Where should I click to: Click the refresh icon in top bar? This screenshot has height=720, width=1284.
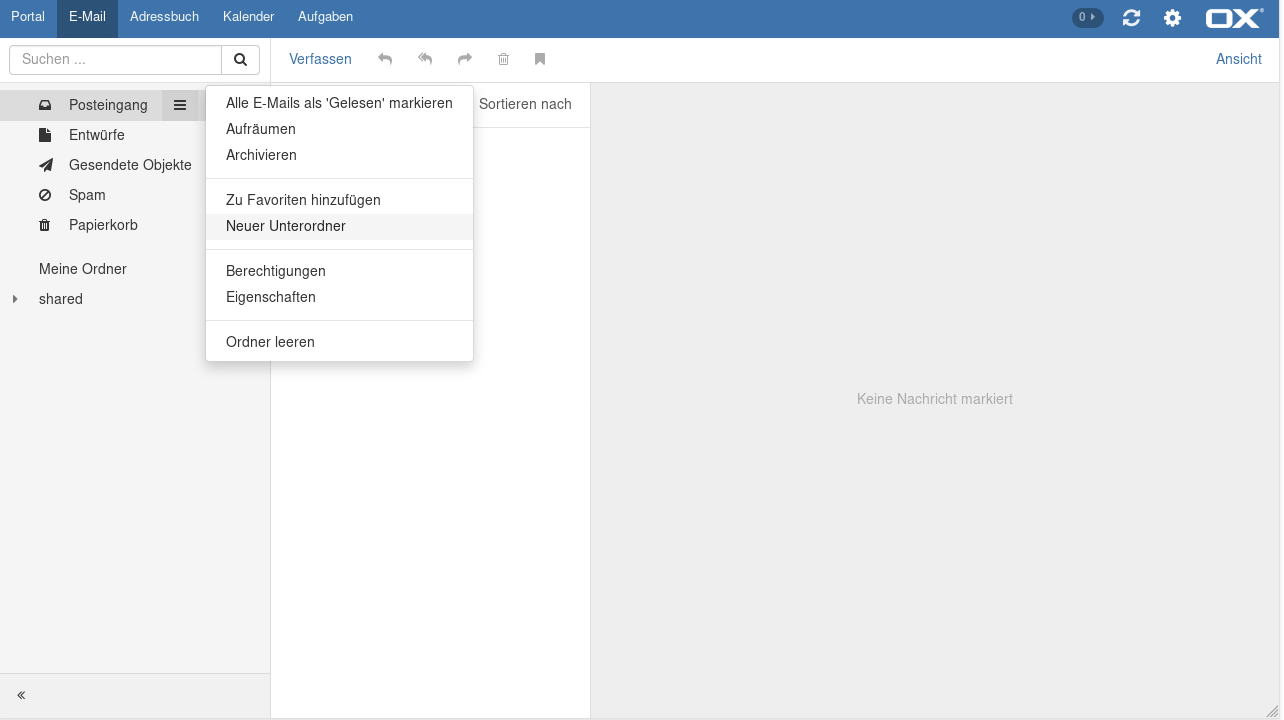pyautogui.click(x=1131, y=18)
